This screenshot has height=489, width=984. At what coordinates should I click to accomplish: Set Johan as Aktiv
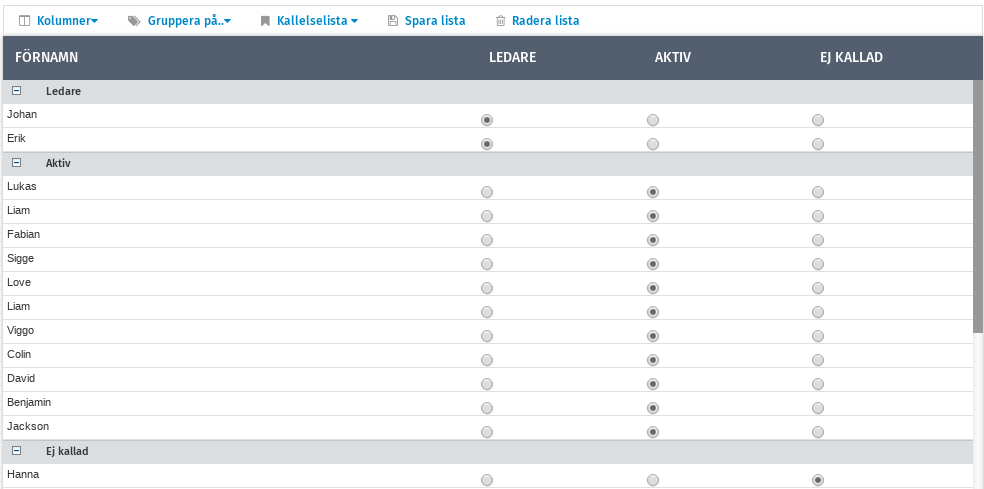tap(653, 120)
